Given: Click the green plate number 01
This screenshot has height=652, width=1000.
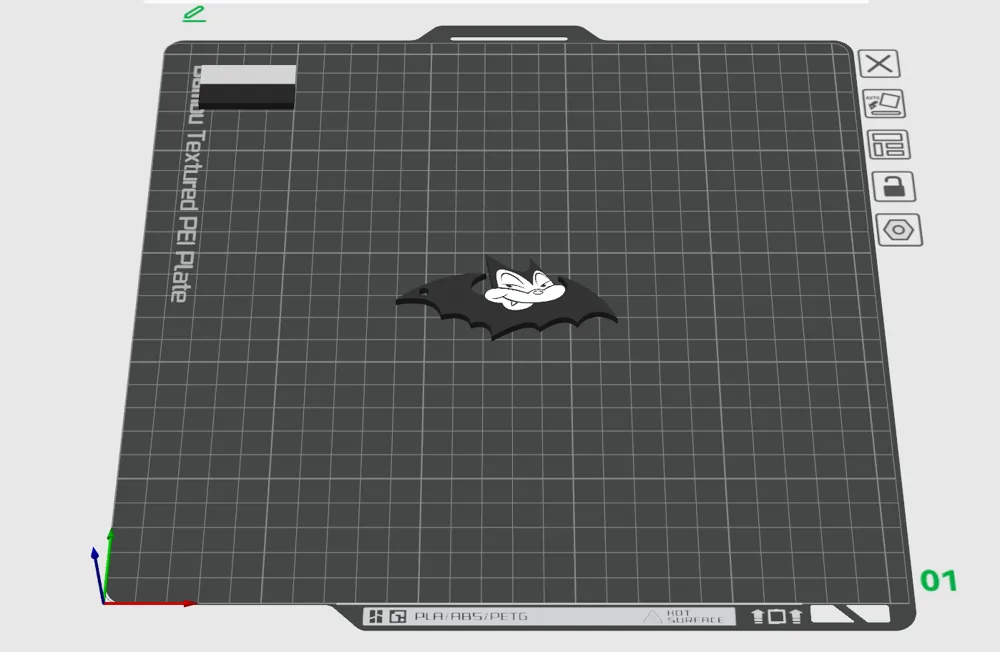Looking at the screenshot, I should (938, 580).
